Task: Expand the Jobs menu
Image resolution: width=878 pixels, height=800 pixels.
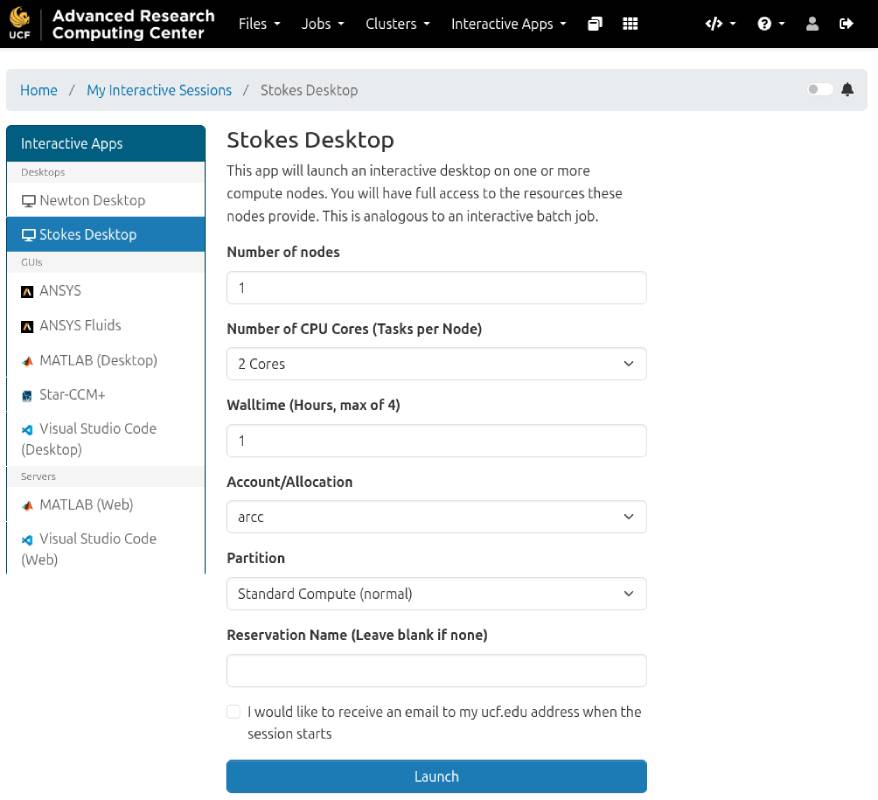Action: point(323,24)
